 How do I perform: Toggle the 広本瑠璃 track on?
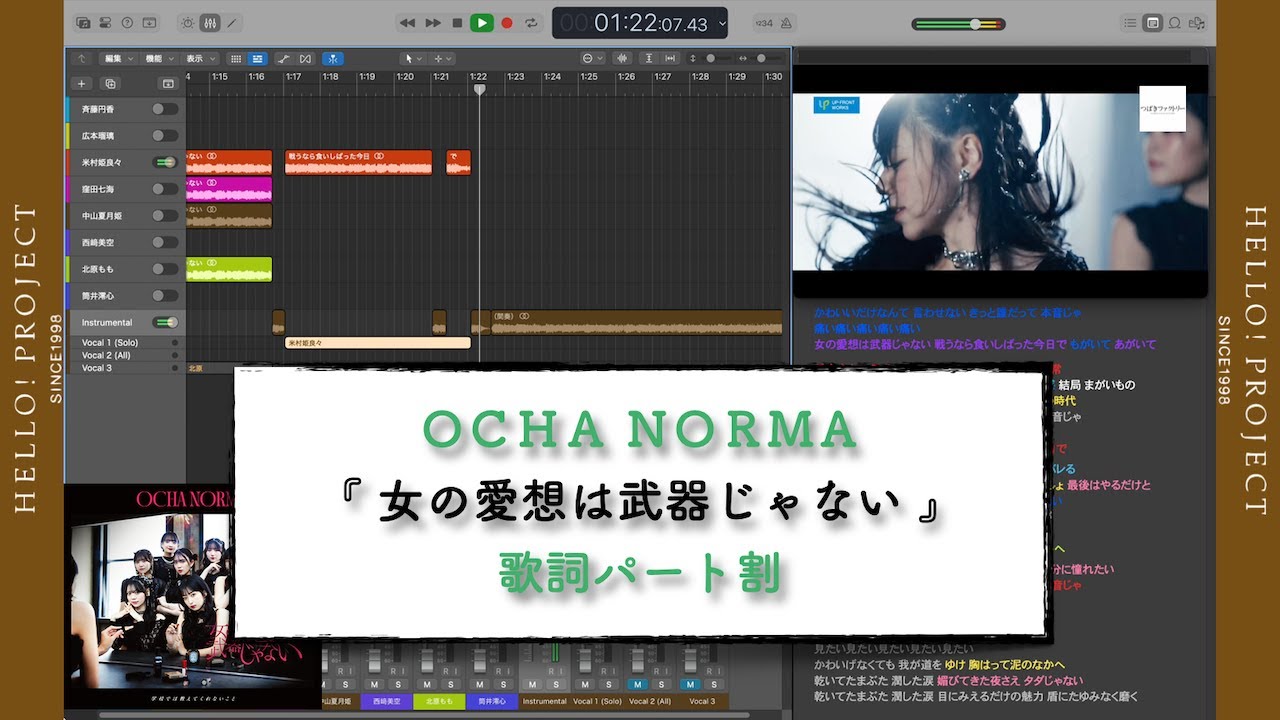pos(164,135)
